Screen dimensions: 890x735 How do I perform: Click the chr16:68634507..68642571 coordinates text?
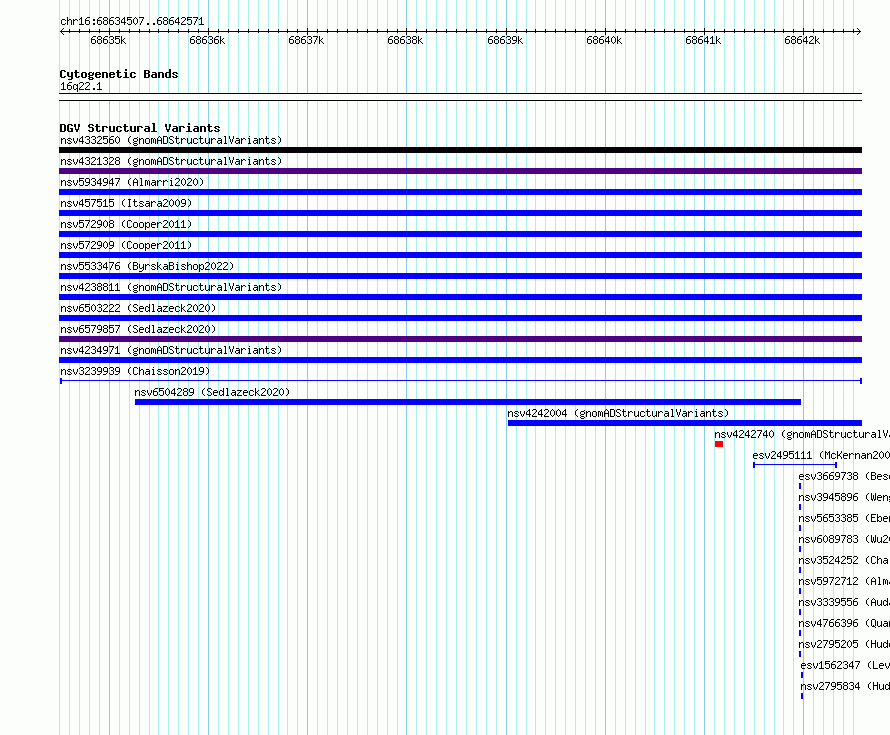coord(132,21)
